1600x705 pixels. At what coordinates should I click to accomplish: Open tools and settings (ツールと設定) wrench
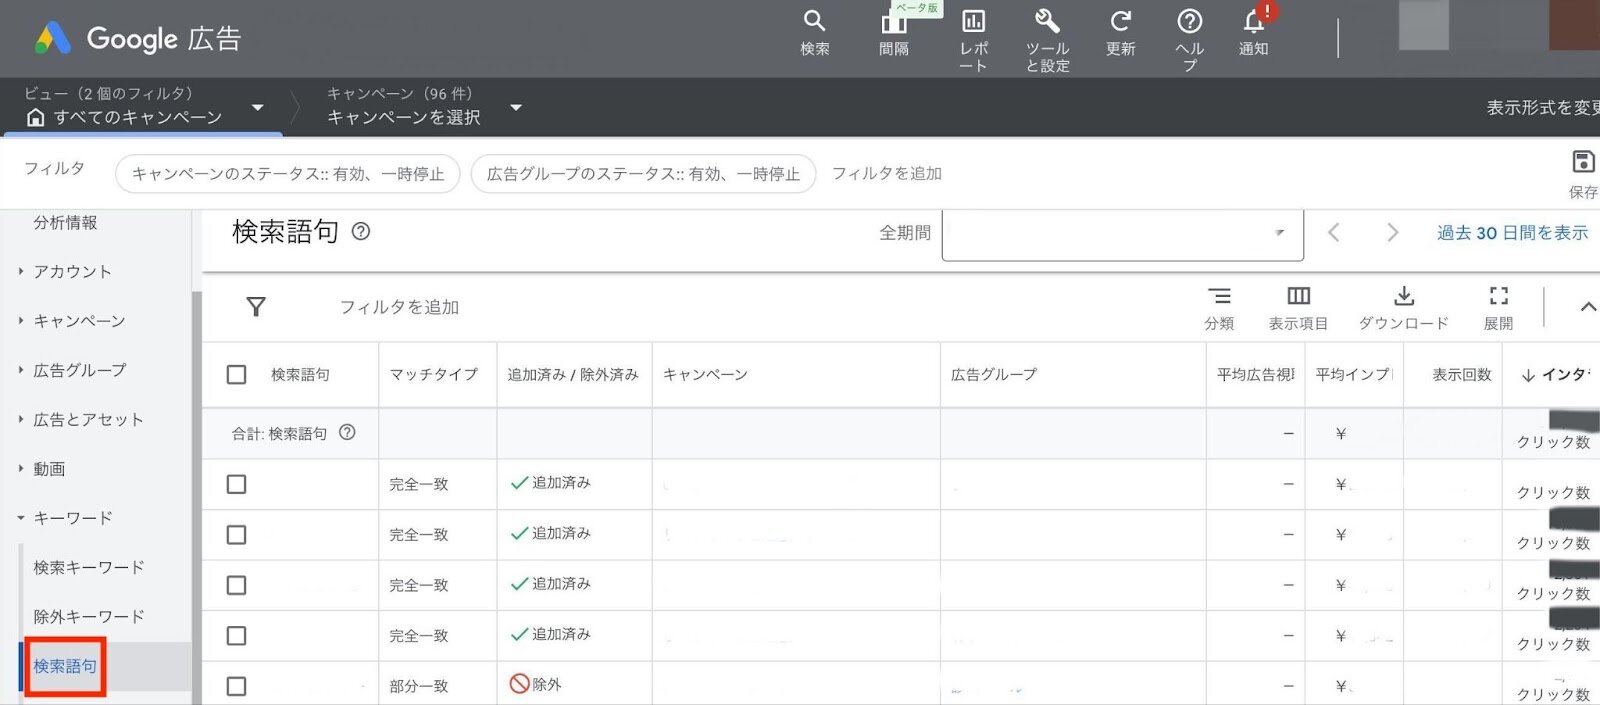click(x=1047, y=22)
